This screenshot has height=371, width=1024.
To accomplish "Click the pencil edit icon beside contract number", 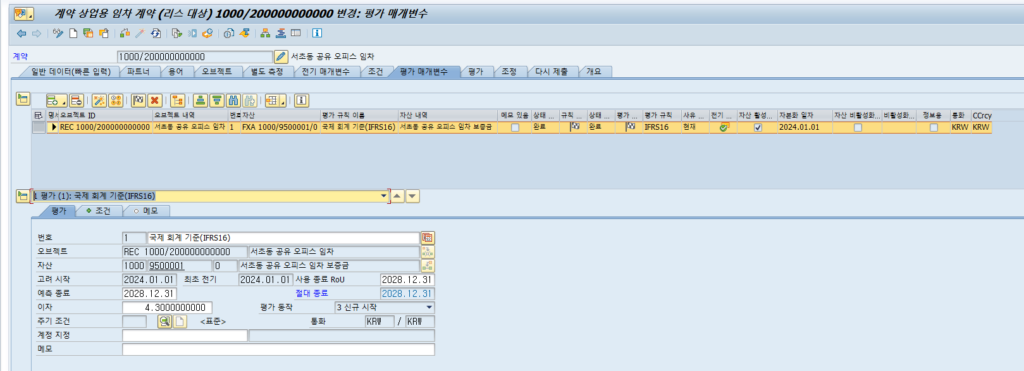I will tap(281, 57).
